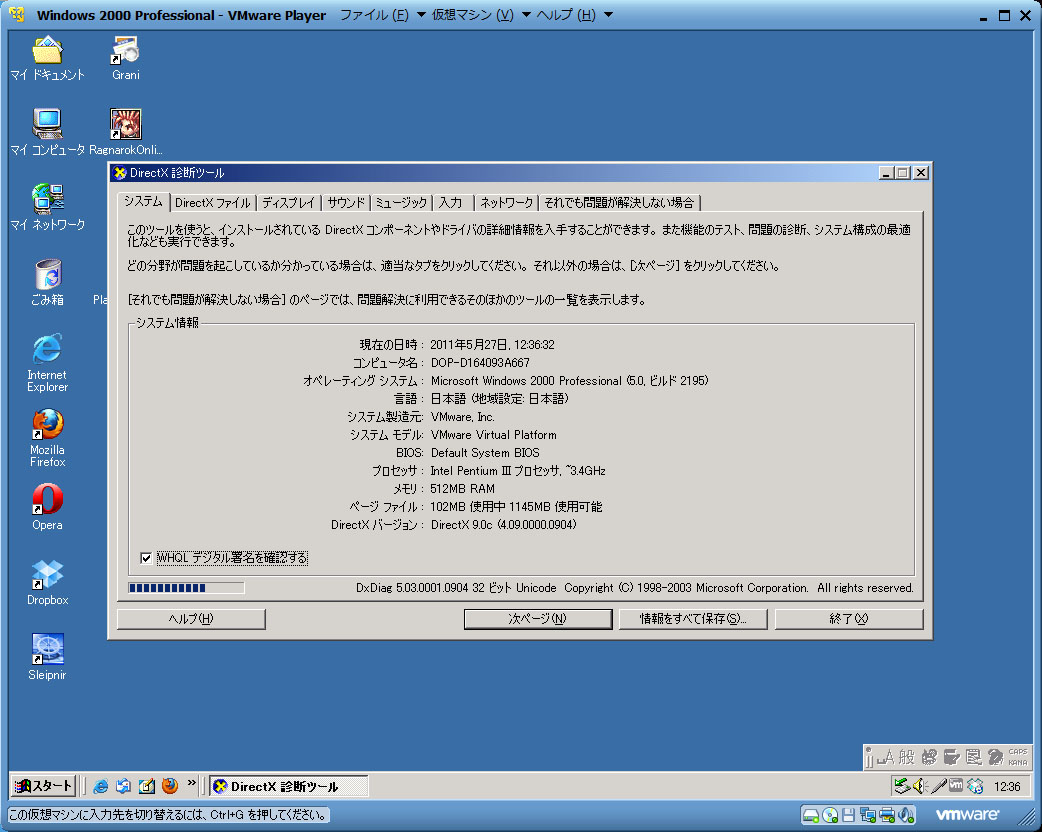Screen dimensions: 1042x832
Task: Uncheck the WHQL デジタル署名を確認する checkbox
Action: pyautogui.click(x=146, y=558)
